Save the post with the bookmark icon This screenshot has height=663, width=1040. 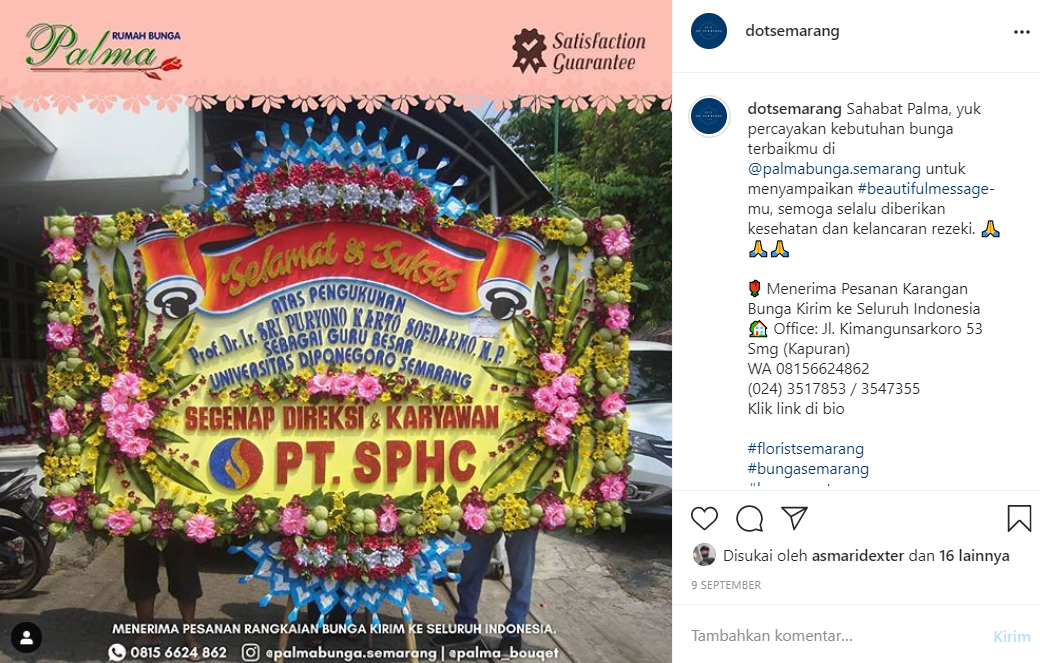tap(1019, 518)
